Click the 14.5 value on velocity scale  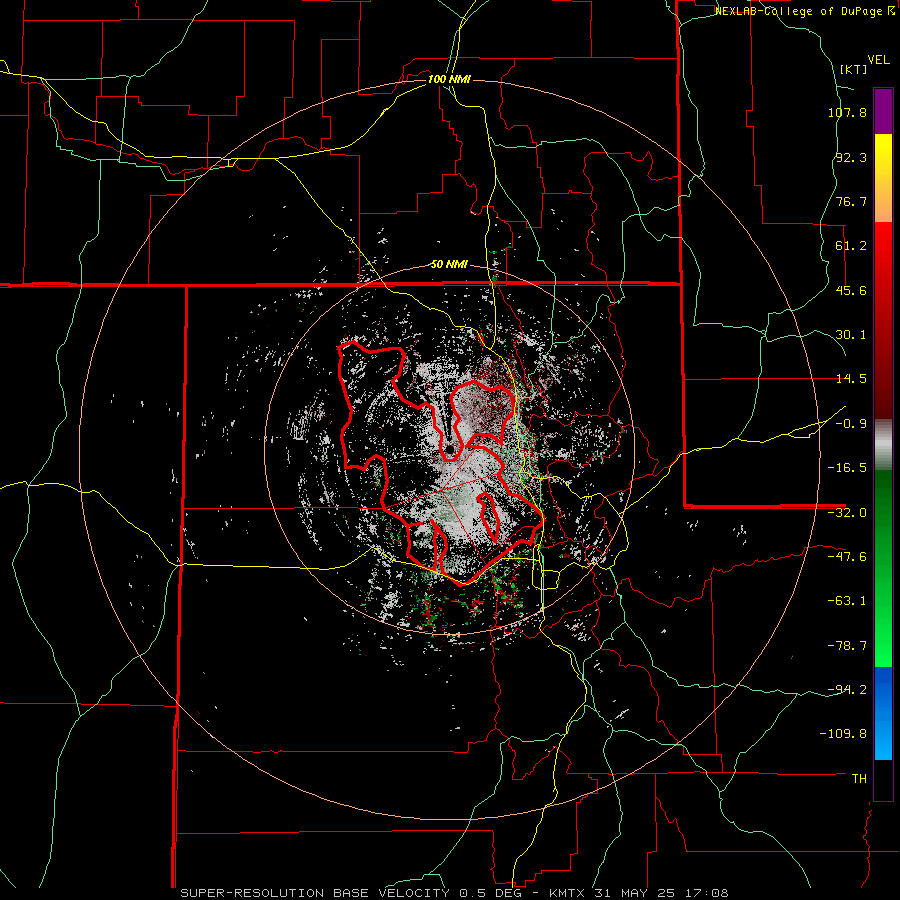[x=851, y=379]
